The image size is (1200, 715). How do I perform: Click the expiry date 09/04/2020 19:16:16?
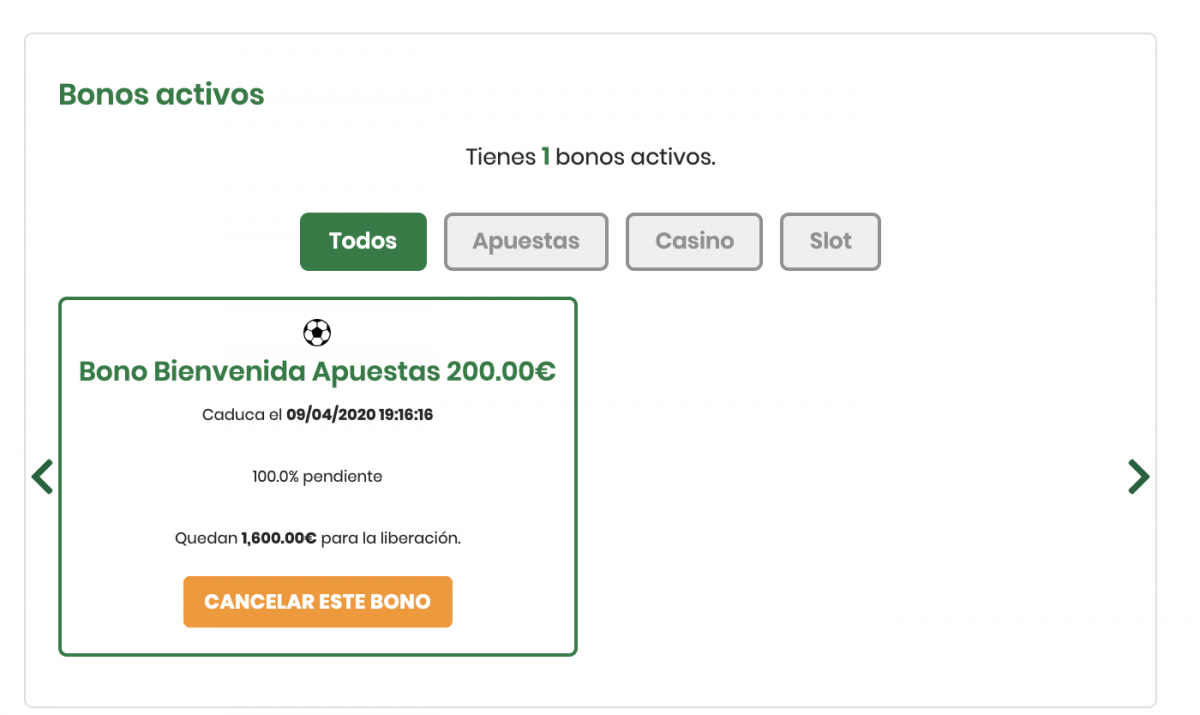pyautogui.click(x=359, y=415)
